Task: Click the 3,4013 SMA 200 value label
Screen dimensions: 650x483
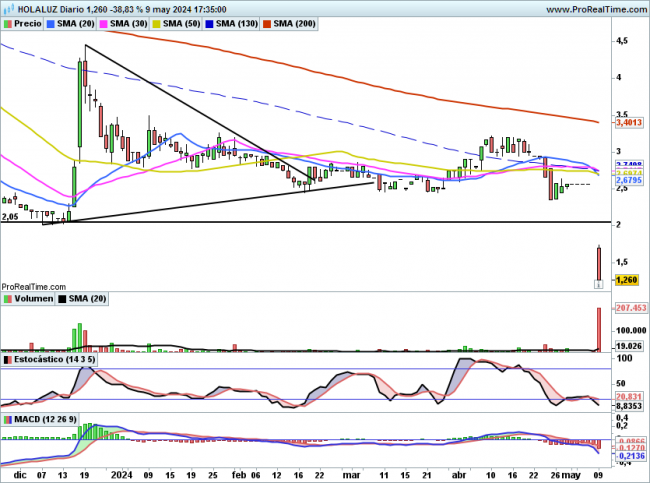Action: 629,123
